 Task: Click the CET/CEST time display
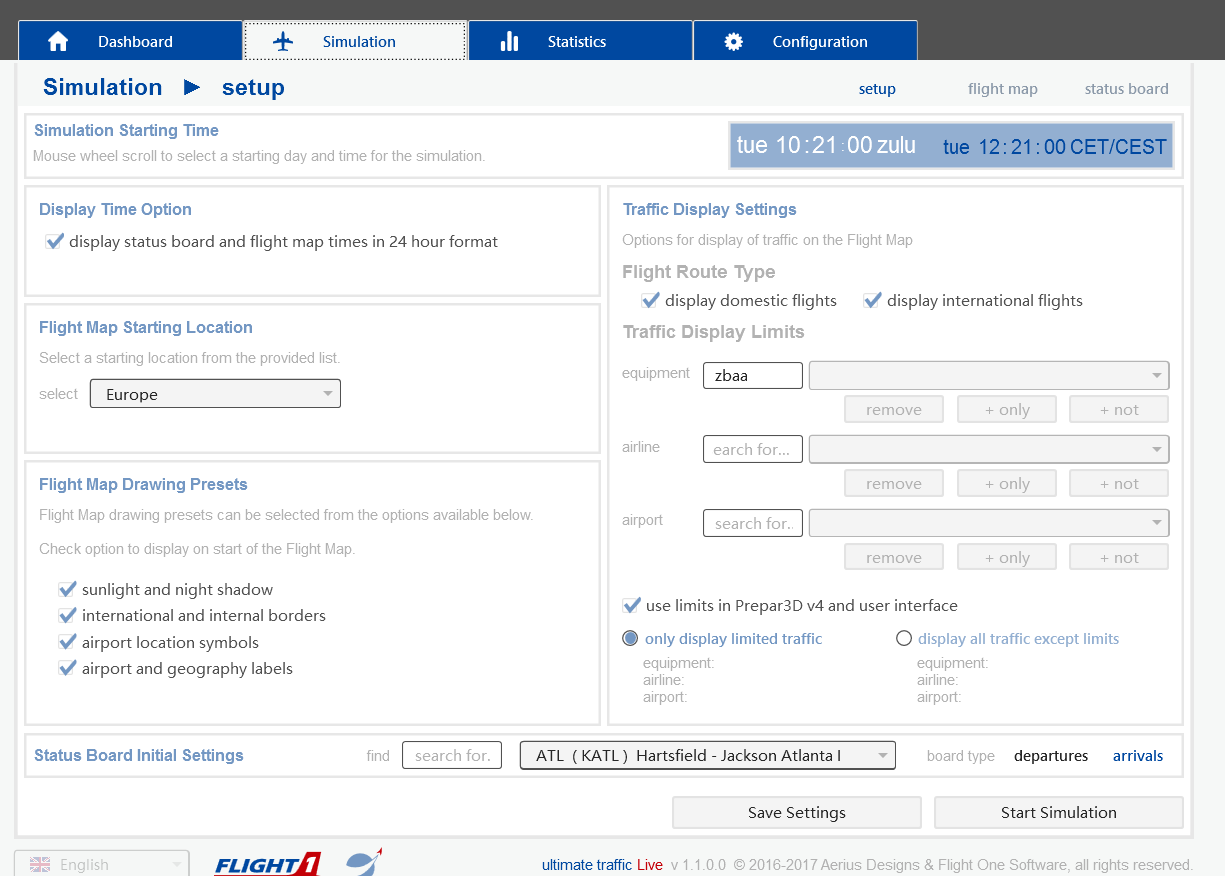pos(1055,147)
